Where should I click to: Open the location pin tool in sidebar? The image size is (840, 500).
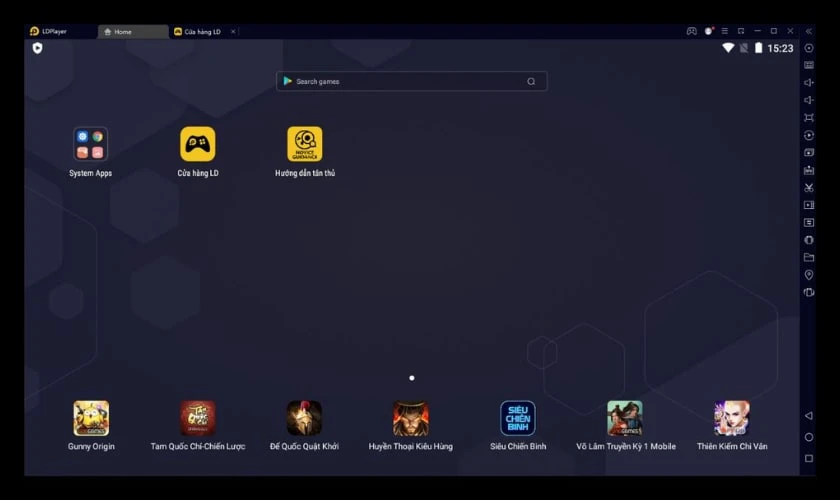pyautogui.click(x=809, y=275)
